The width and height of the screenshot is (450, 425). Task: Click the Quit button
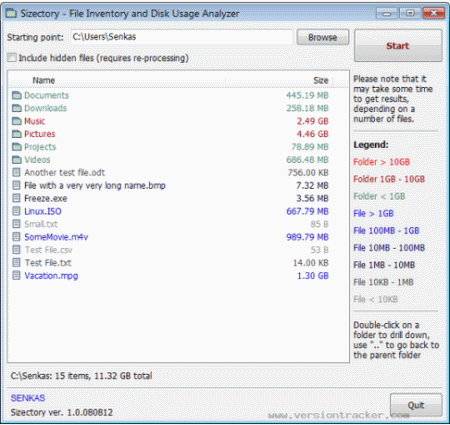[416, 405]
